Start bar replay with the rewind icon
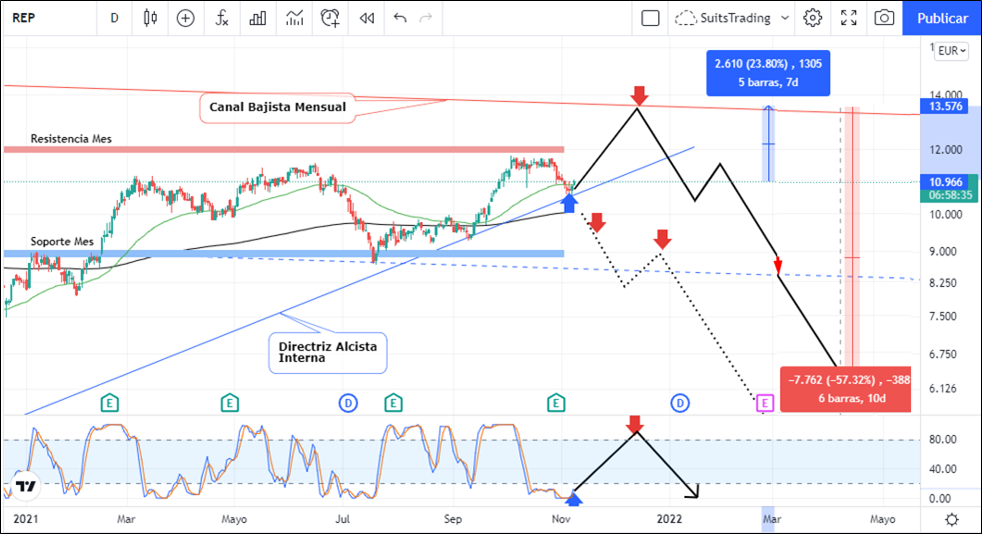This screenshot has width=982, height=534. pos(367,18)
